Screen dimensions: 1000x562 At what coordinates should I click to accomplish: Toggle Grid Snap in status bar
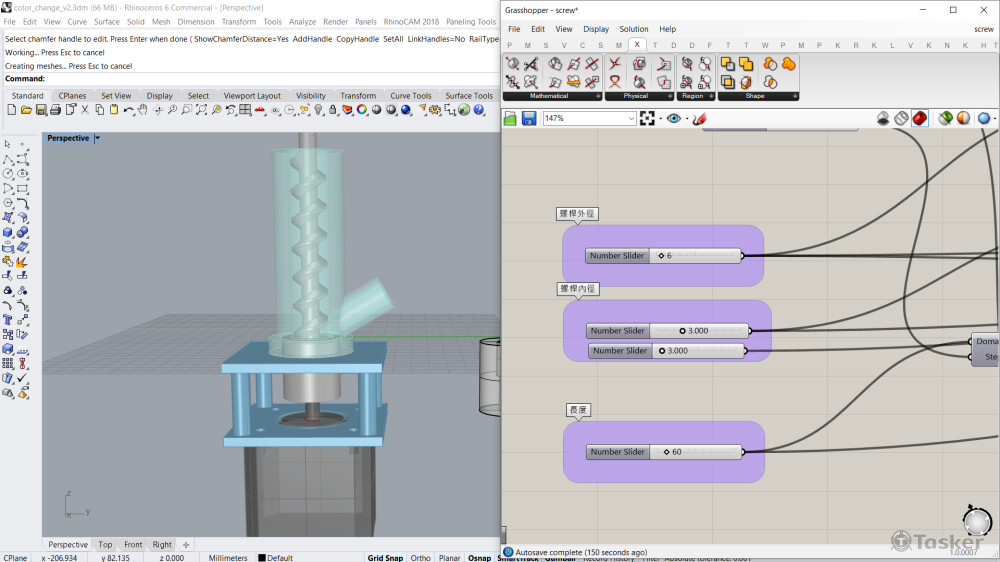point(384,558)
